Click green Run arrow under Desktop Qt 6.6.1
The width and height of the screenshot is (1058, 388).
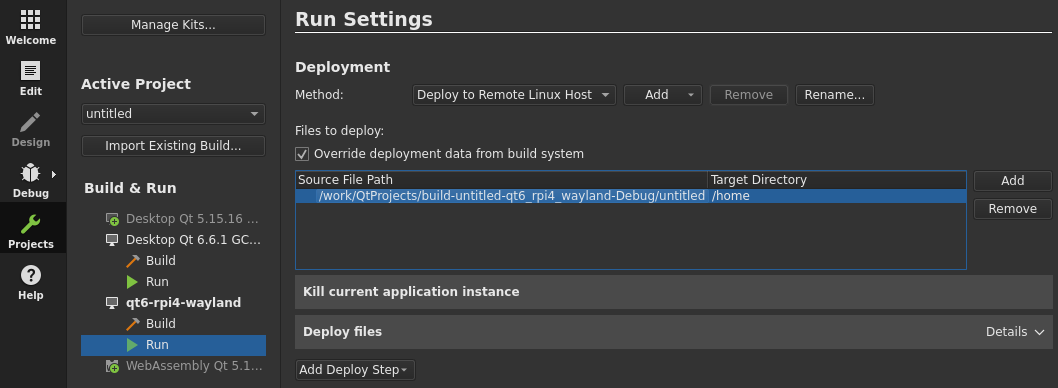pos(132,281)
